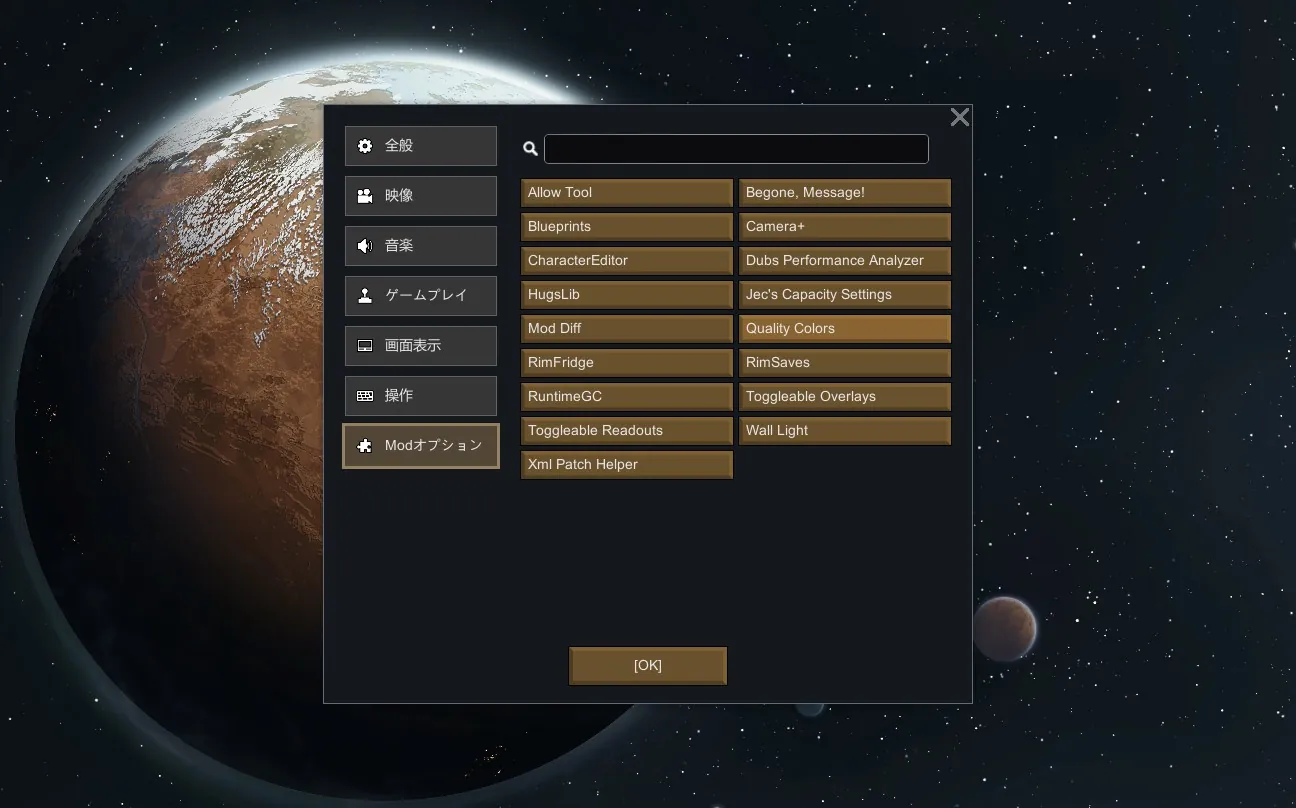
Task: Click the camera icon beside 映像
Action: (365, 196)
